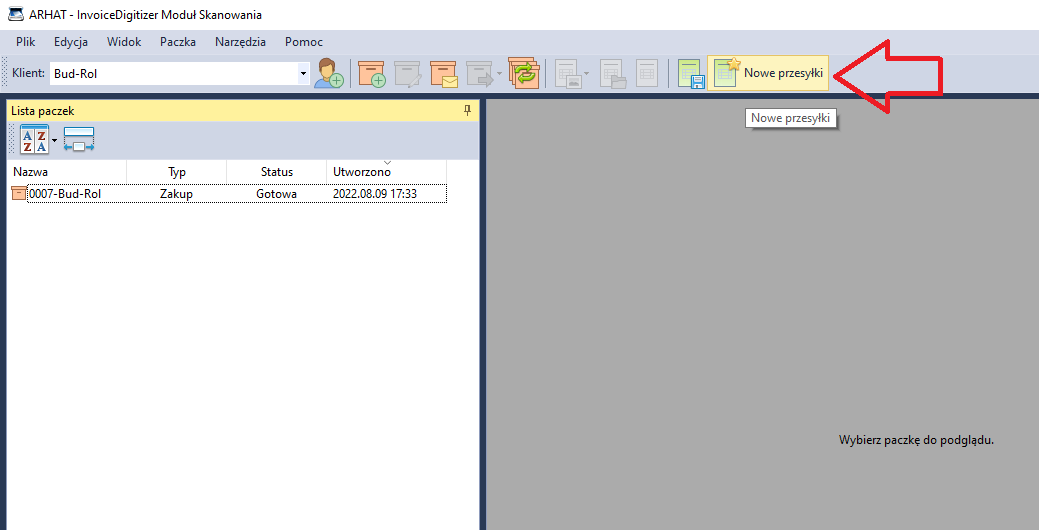Expand the sort options dropdown arrow
This screenshot has width=1039, height=530.
[x=55, y=140]
